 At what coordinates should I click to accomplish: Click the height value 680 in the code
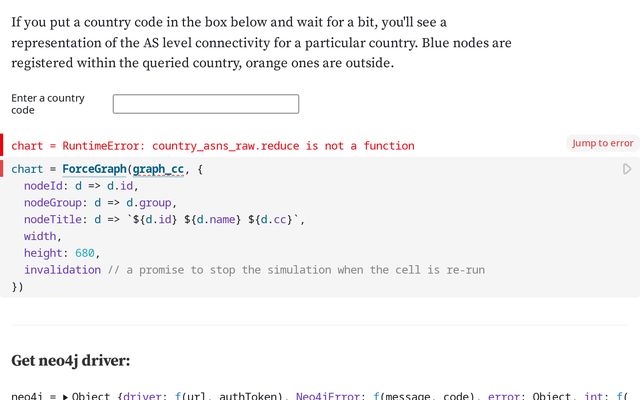(85, 253)
